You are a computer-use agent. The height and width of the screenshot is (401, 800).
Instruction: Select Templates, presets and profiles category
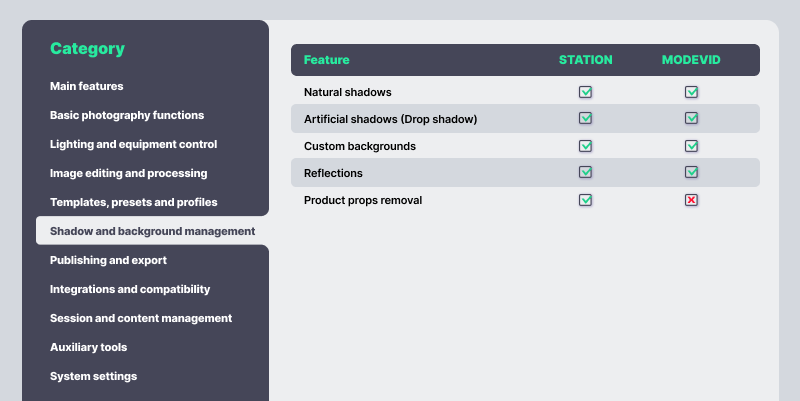coord(133,202)
